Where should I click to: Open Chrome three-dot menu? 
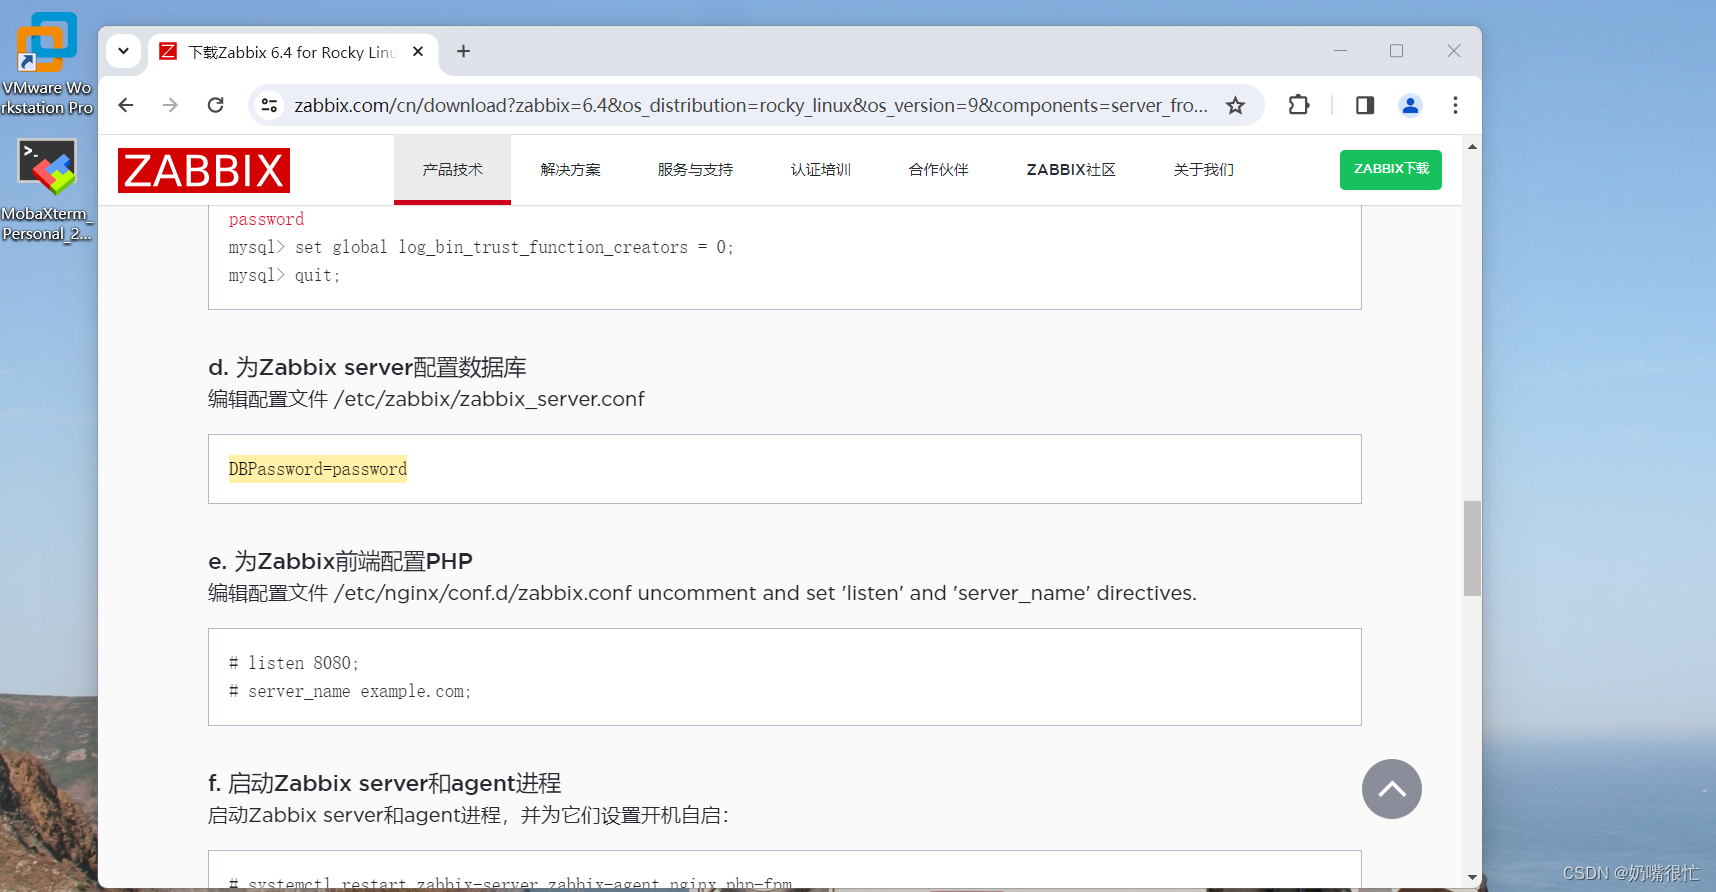pyautogui.click(x=1455, y=105)
